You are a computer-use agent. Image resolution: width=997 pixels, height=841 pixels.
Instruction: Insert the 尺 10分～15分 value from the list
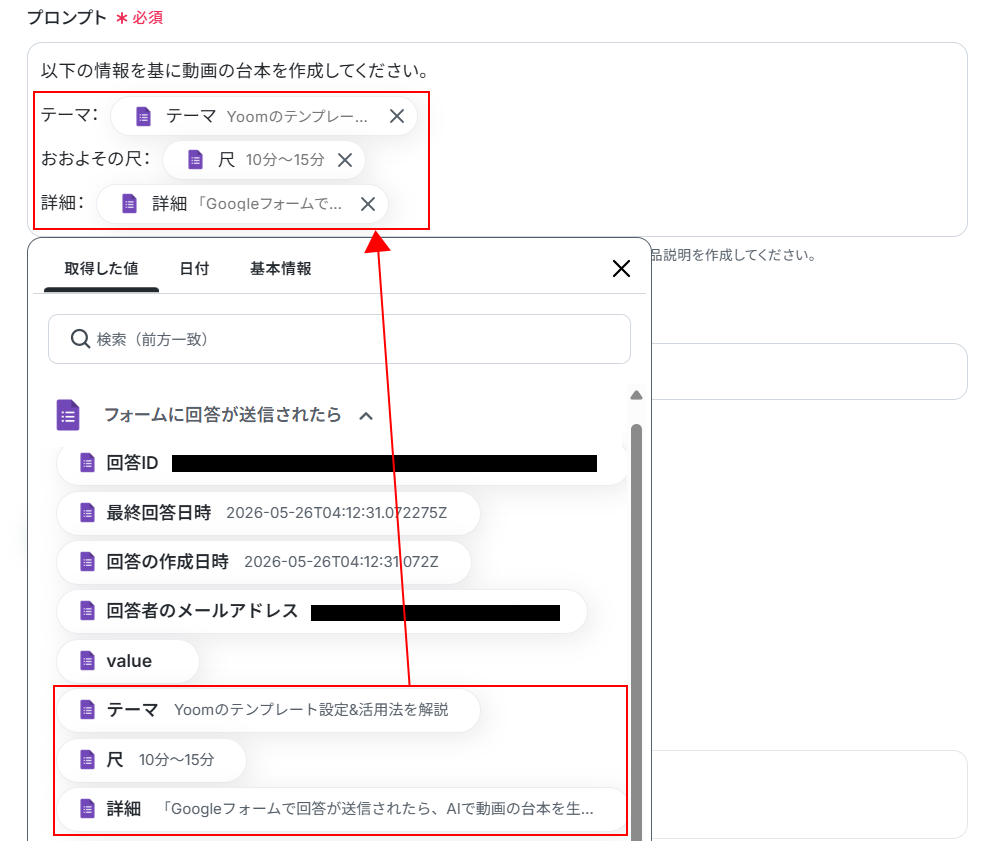point(151,760)
